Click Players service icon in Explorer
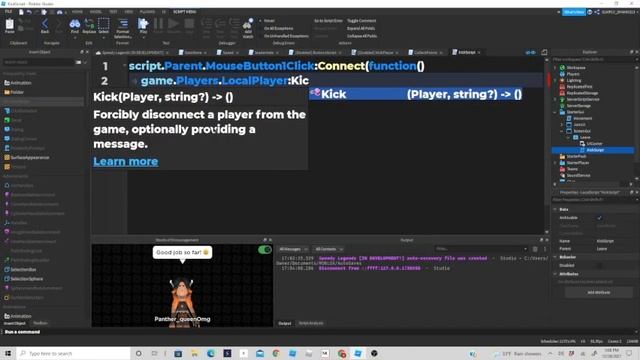Image resolution: width=640 pixels, height=360 pixels. pos(562,74)
